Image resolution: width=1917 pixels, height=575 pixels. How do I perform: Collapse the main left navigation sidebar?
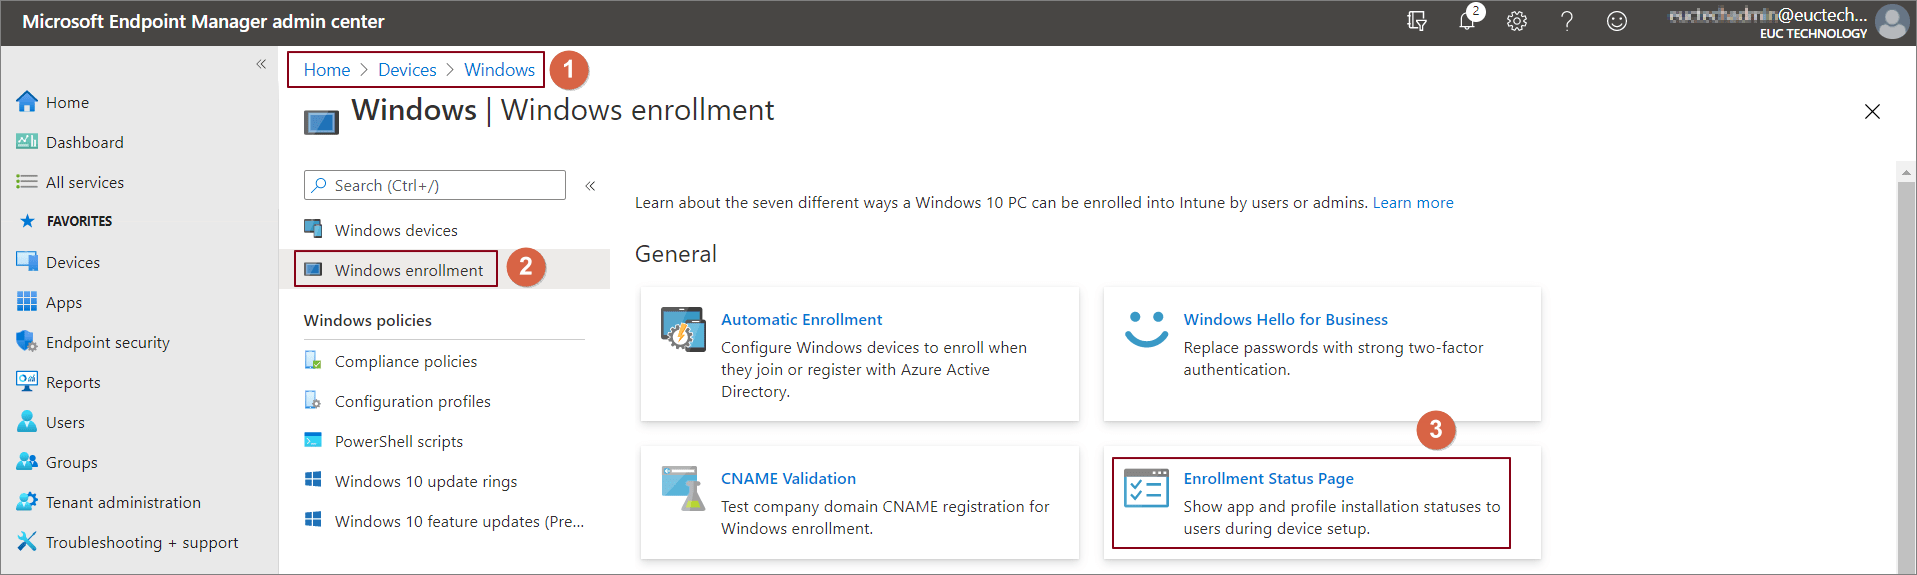(x=261, y=64)
